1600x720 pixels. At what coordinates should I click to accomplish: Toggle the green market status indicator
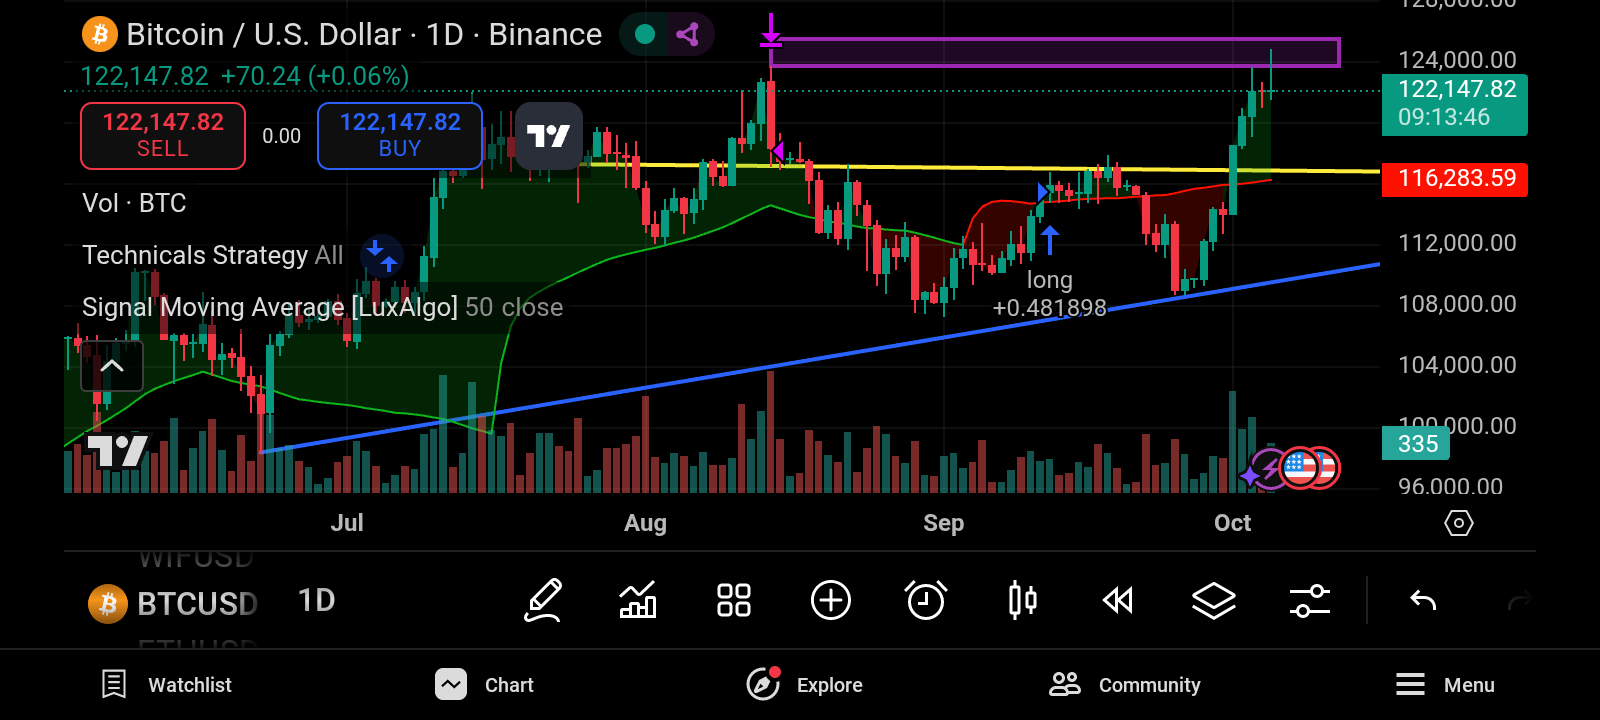coord(645,35)
